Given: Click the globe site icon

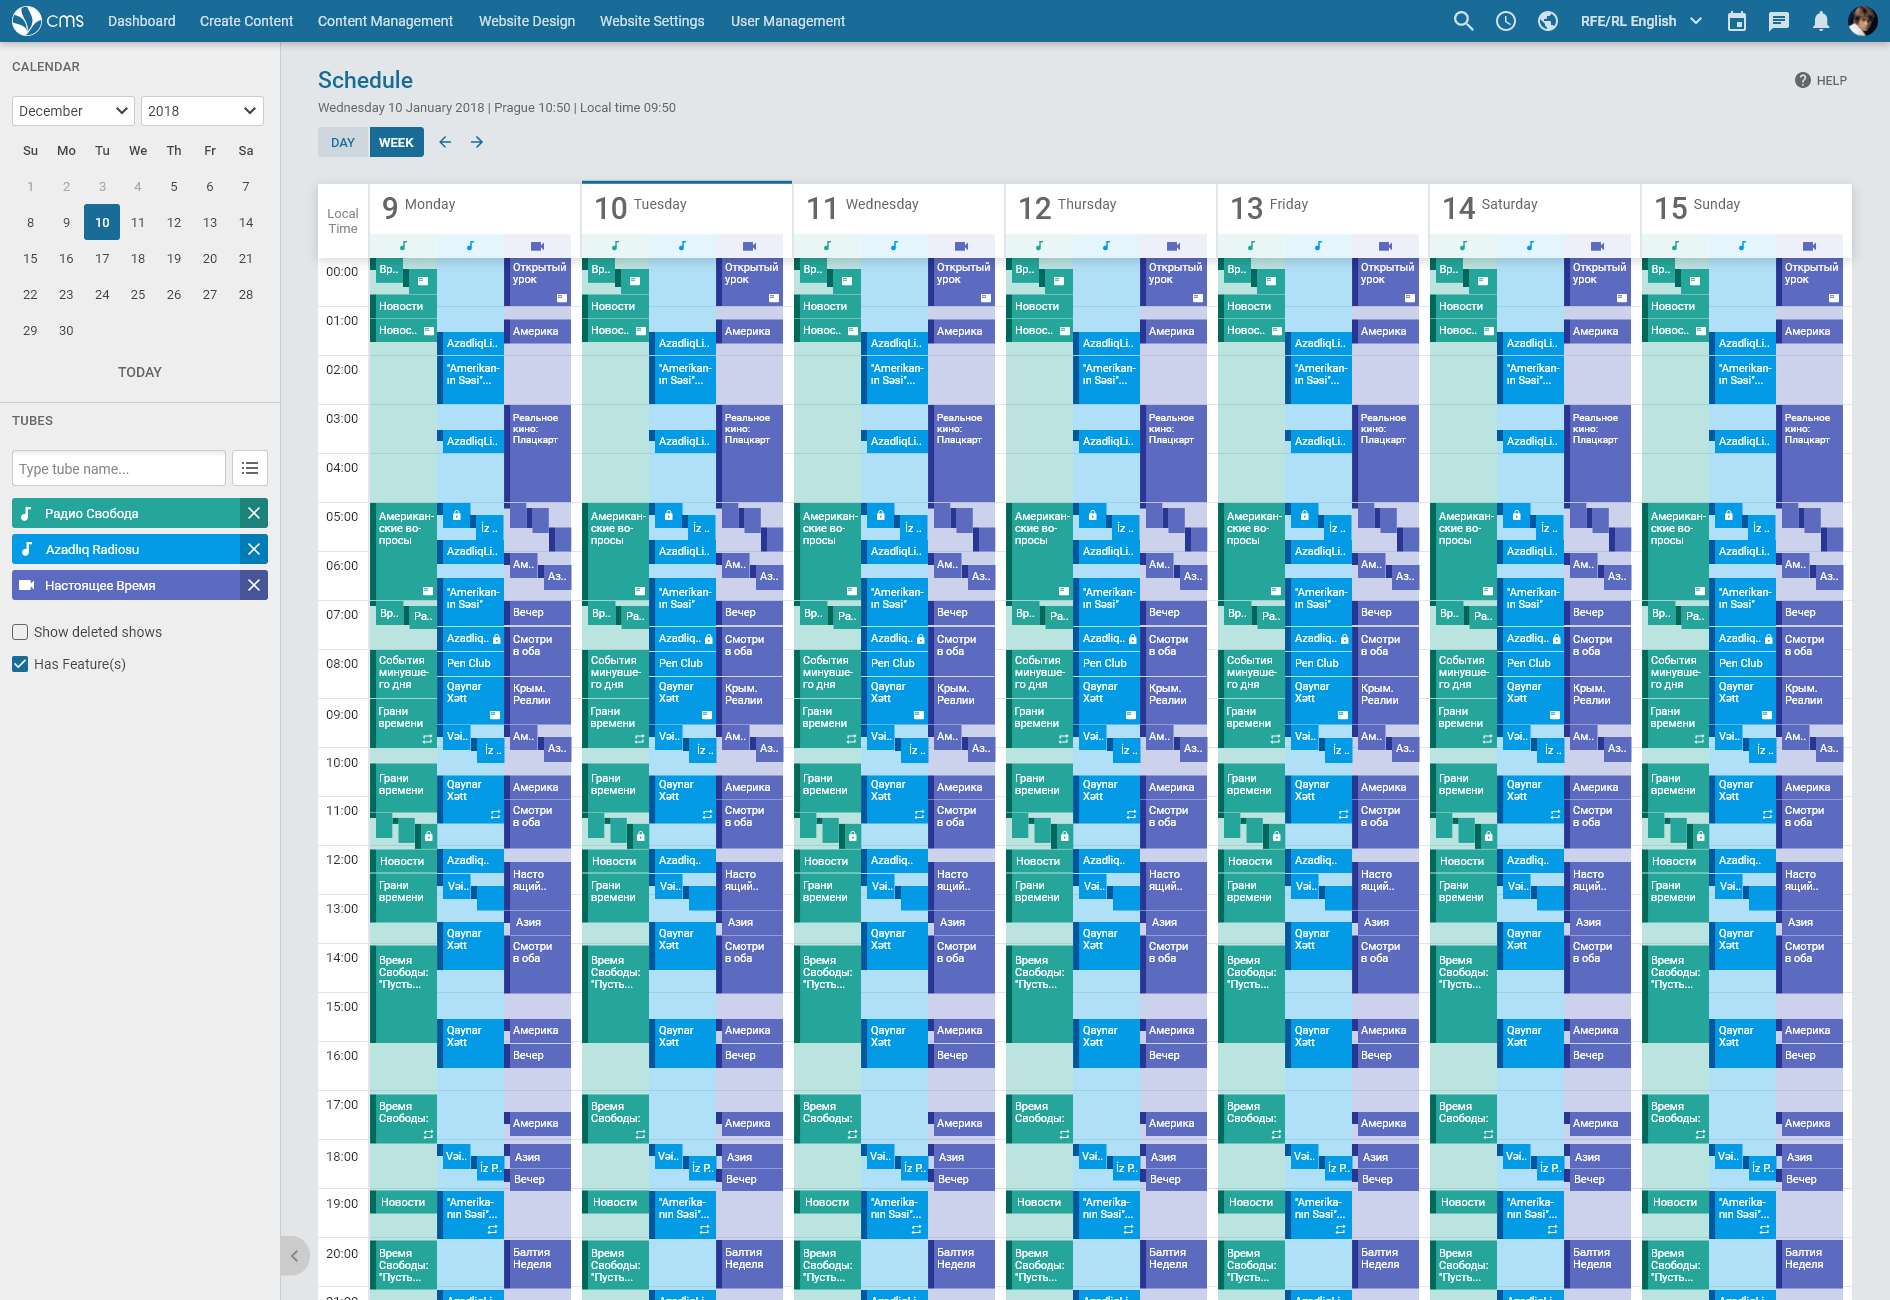Looking at the screenshot, I should click(1548, 21).
